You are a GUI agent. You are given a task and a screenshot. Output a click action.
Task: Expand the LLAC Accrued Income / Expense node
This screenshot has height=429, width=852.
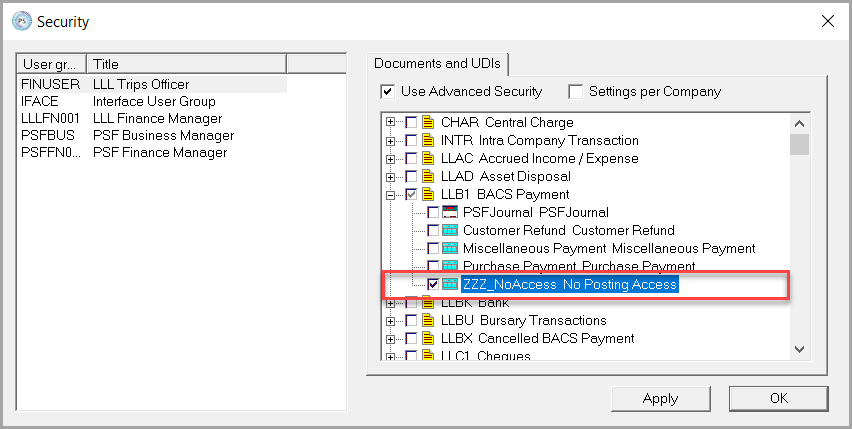click(x=390, y=159)
